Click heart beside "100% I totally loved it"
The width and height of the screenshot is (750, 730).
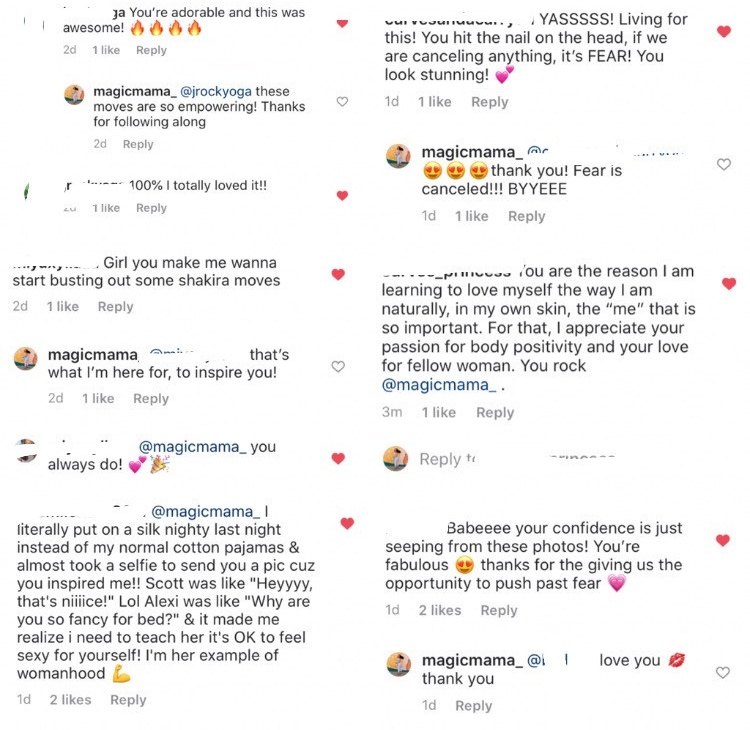pos(342,196)
